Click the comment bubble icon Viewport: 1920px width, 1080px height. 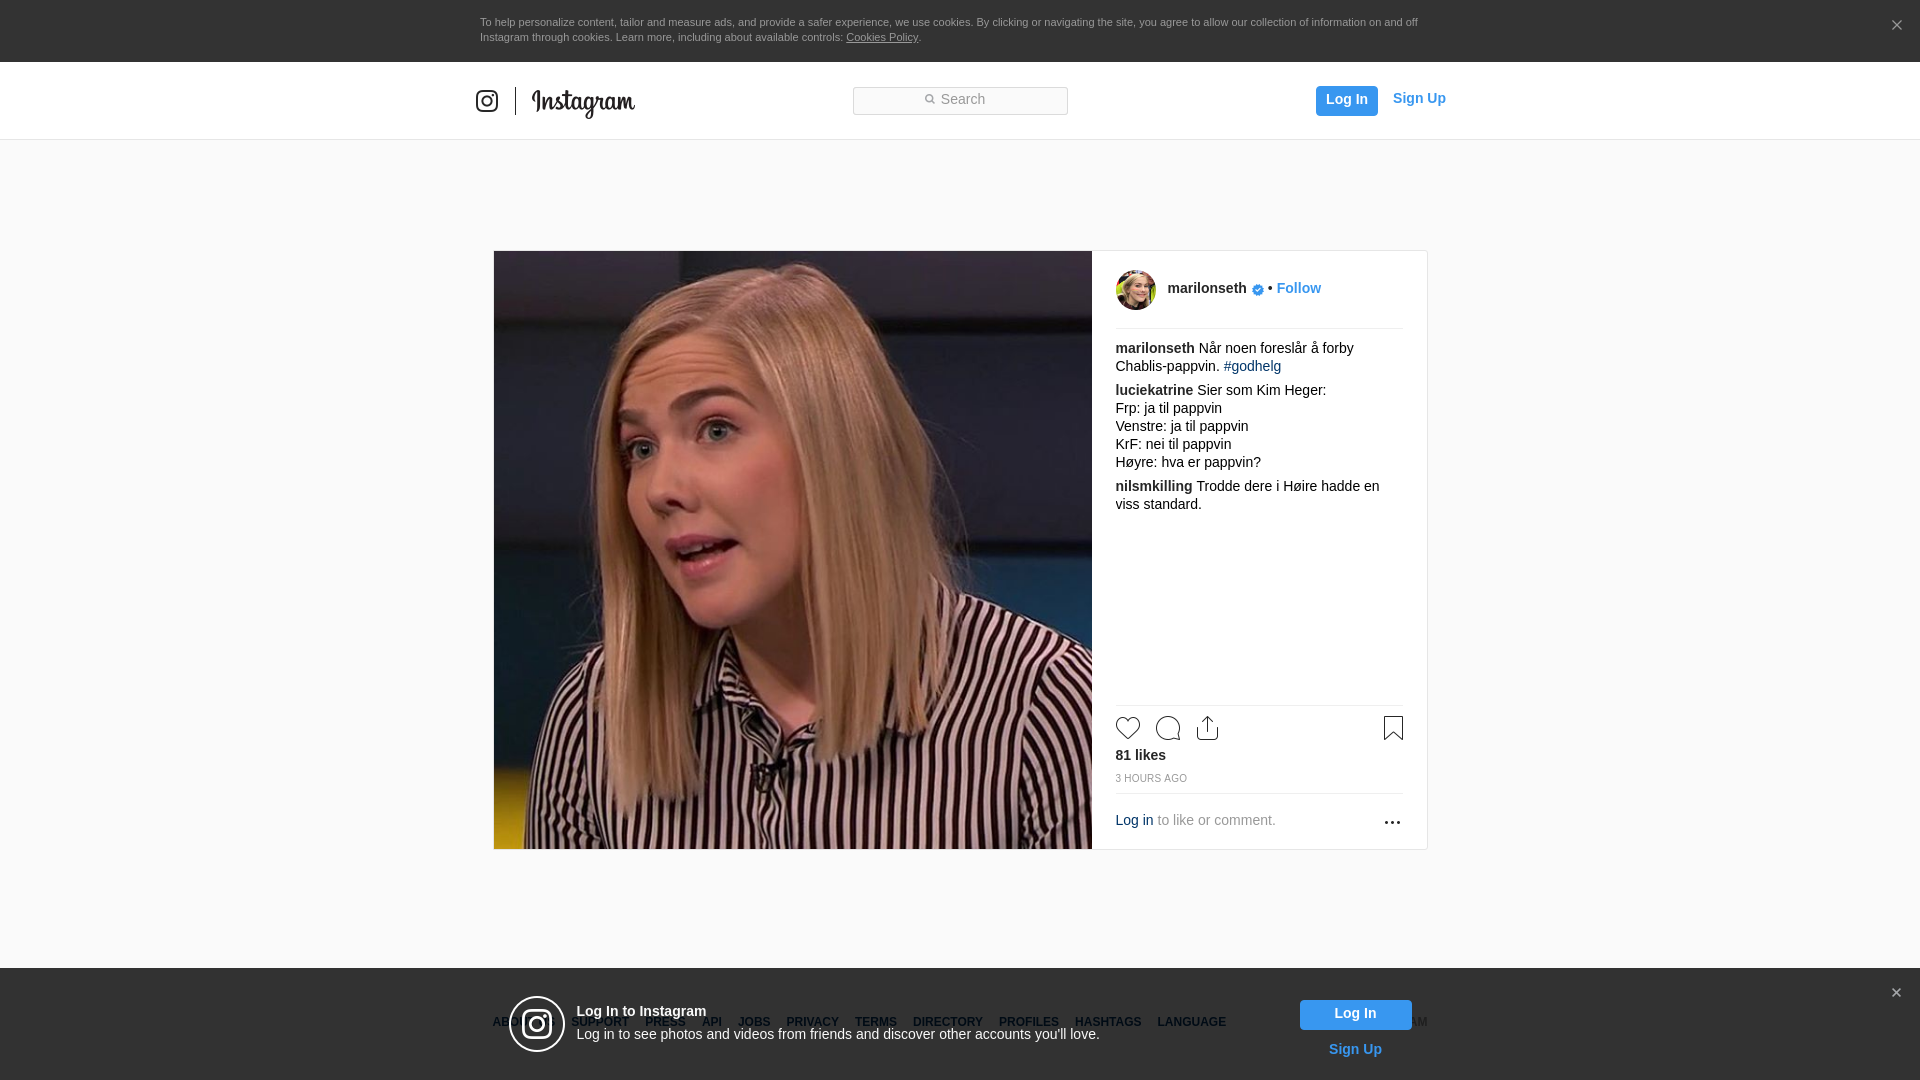[1167, 728]
